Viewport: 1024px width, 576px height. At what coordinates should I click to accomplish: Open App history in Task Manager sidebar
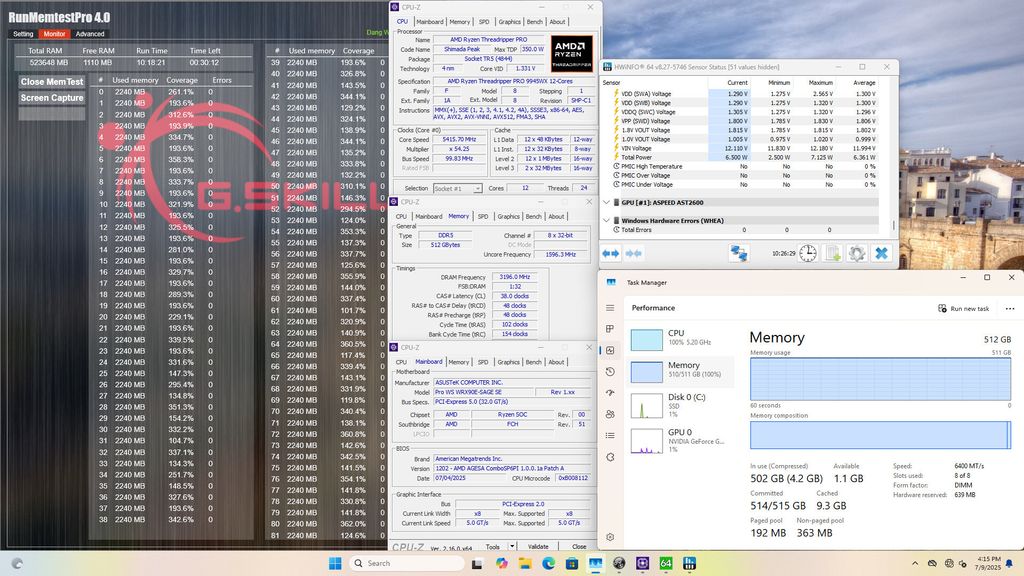pos(610,371)
